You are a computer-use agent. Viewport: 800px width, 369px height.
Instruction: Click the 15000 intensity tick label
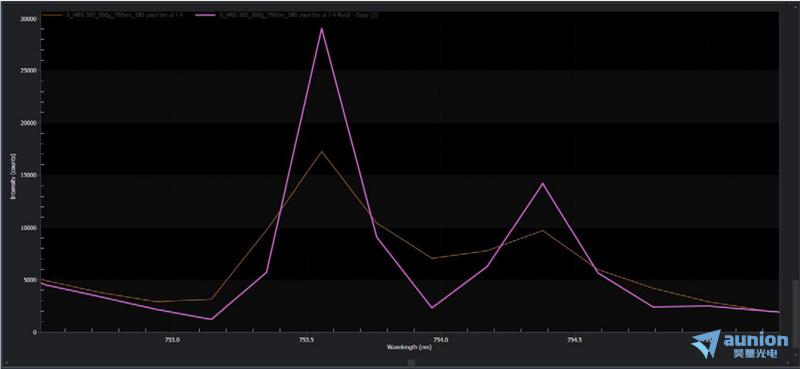point(29,176)
